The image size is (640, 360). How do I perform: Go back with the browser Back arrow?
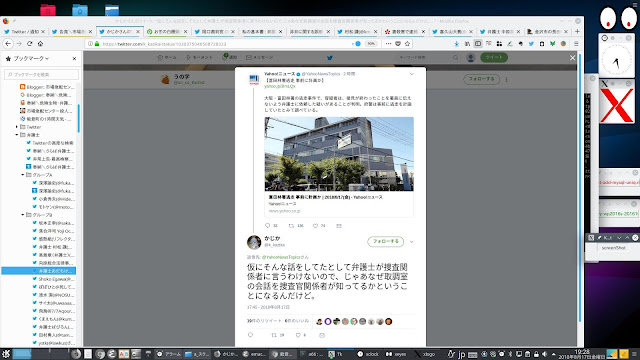coord(8,44)
